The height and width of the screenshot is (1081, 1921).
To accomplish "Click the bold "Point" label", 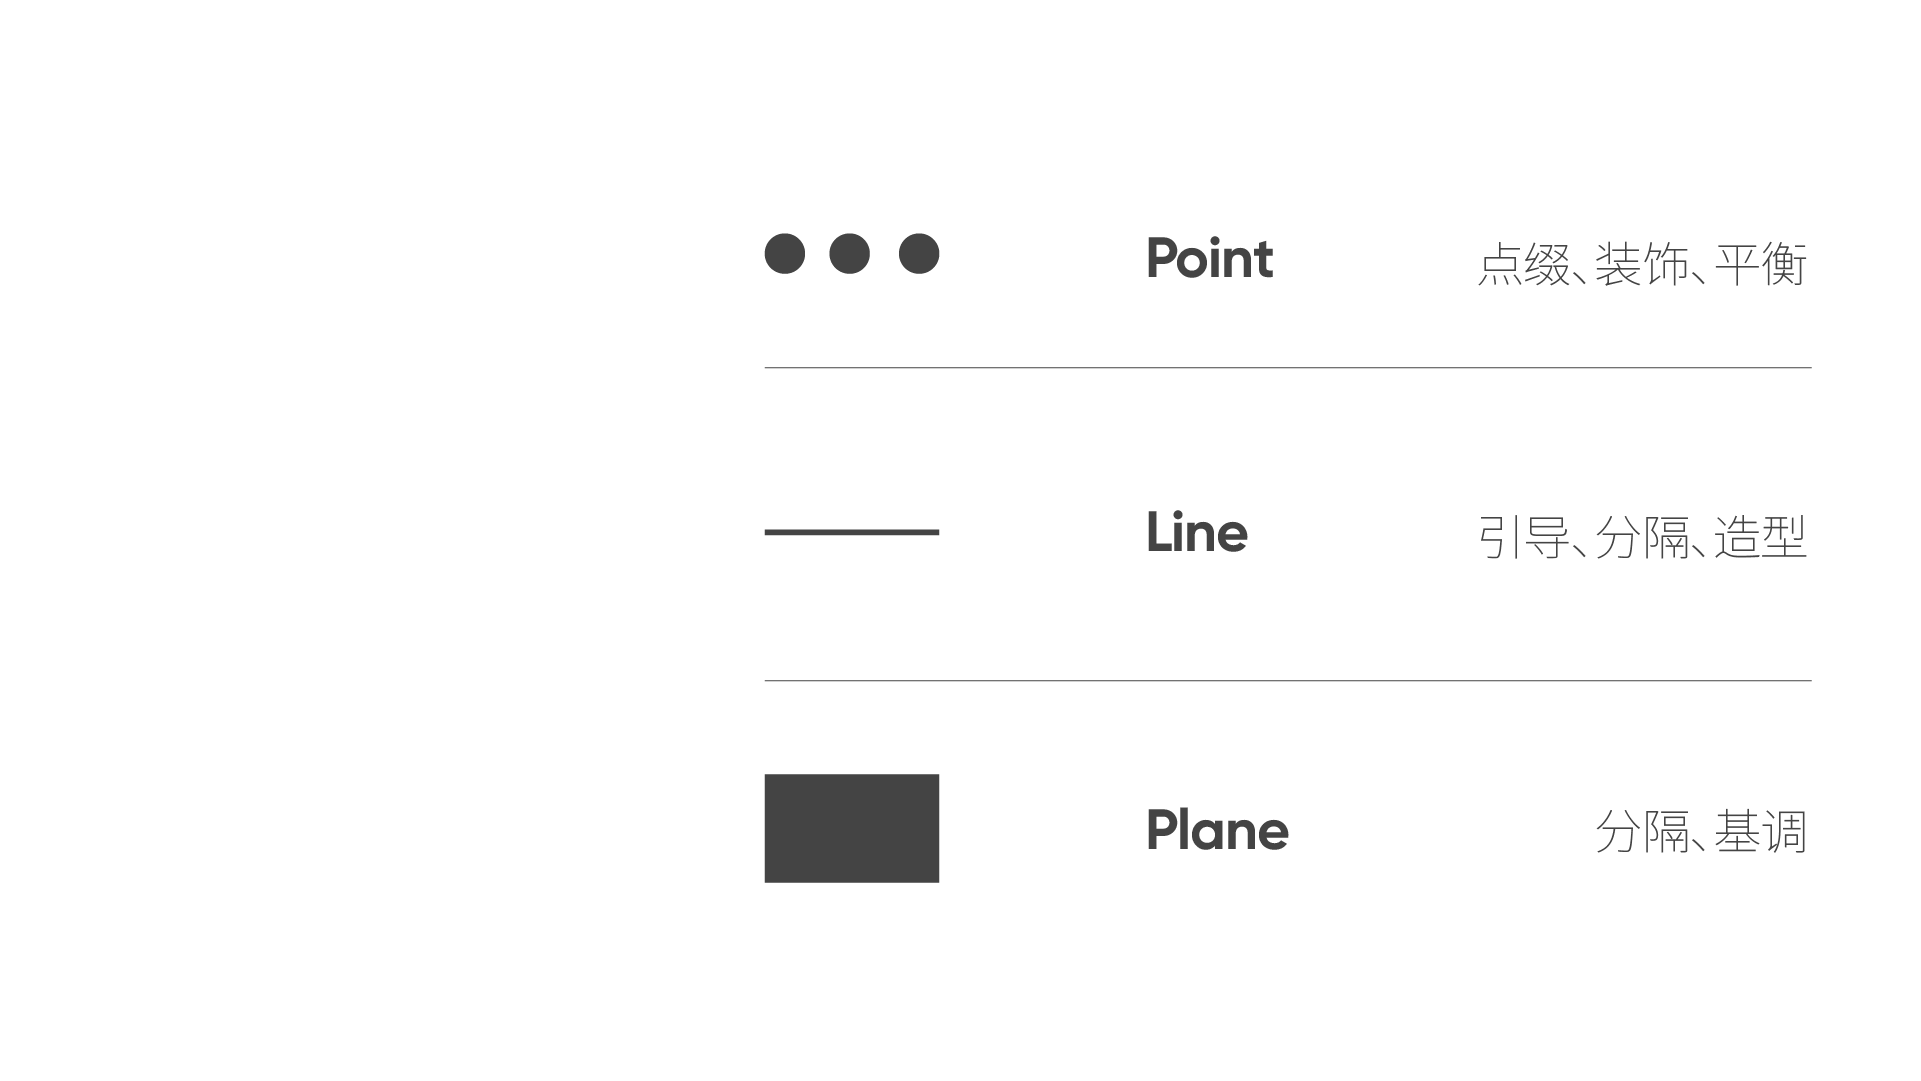I will point(1209,259).
